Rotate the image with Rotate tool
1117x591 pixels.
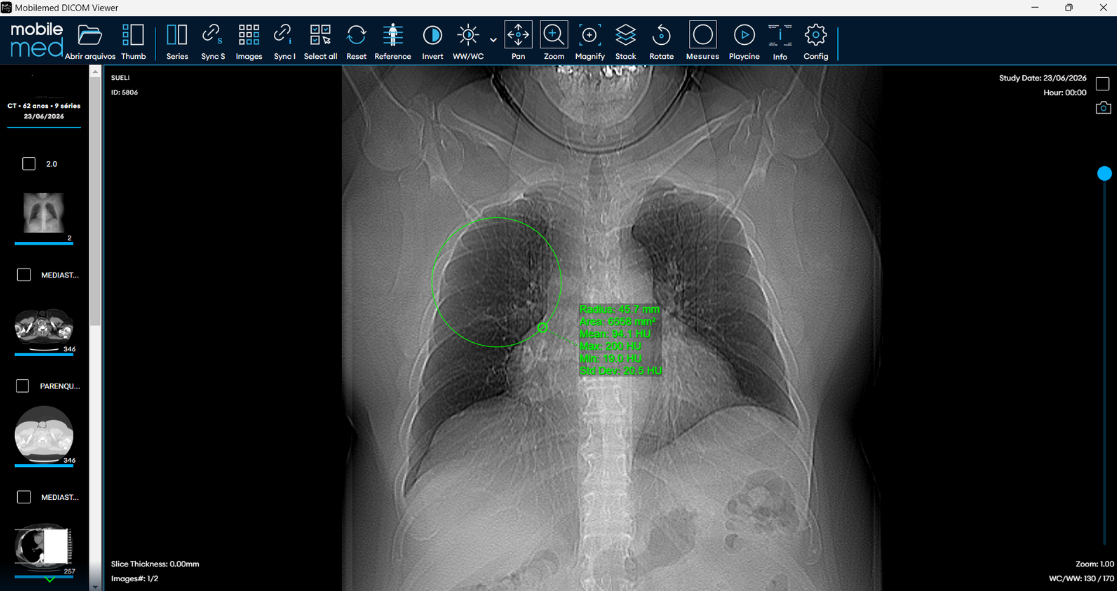pyautogui.click(x=661, y=41)
